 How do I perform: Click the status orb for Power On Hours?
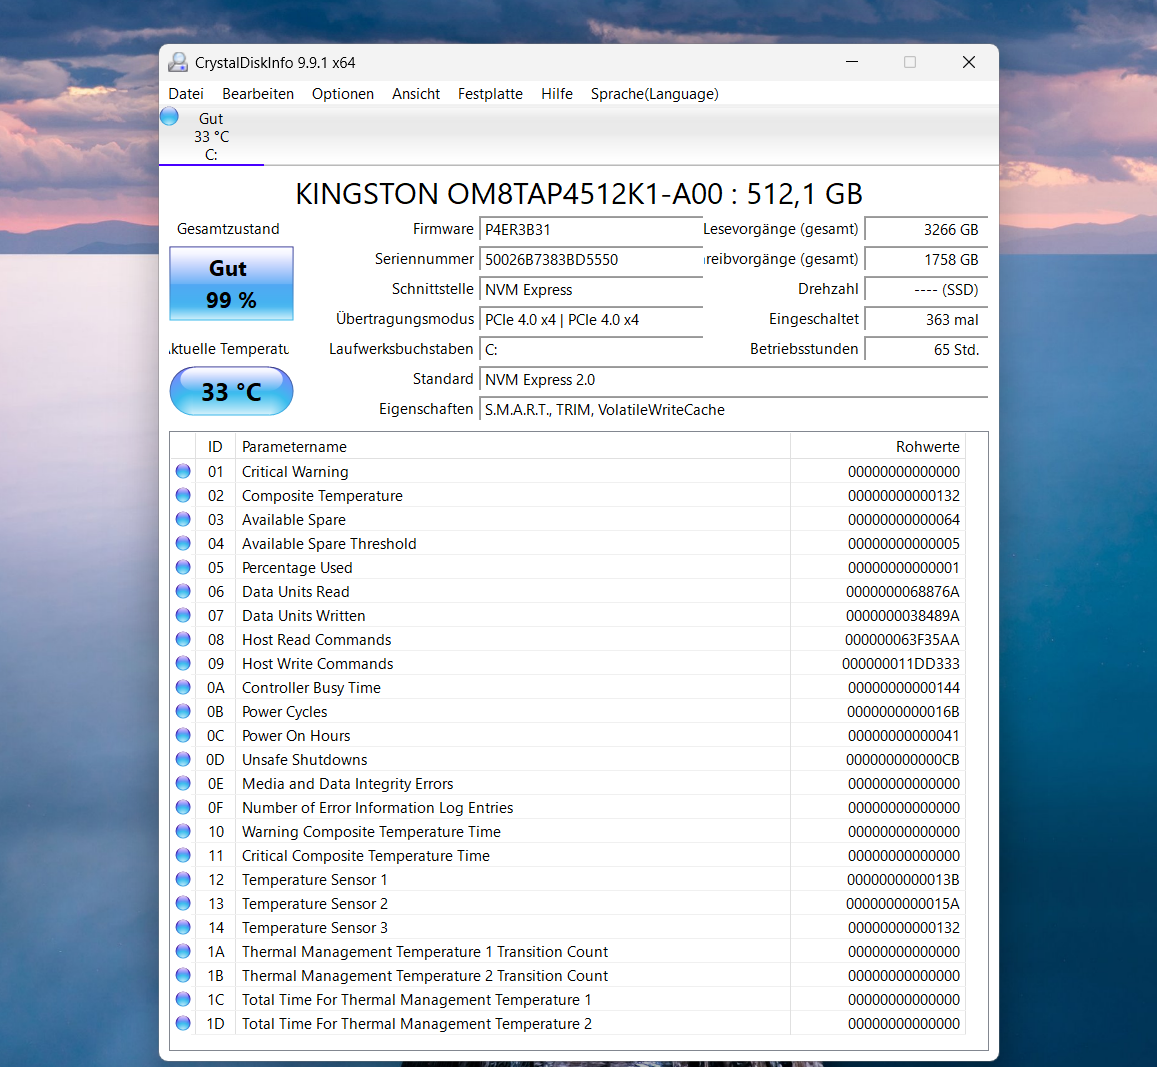183,735
